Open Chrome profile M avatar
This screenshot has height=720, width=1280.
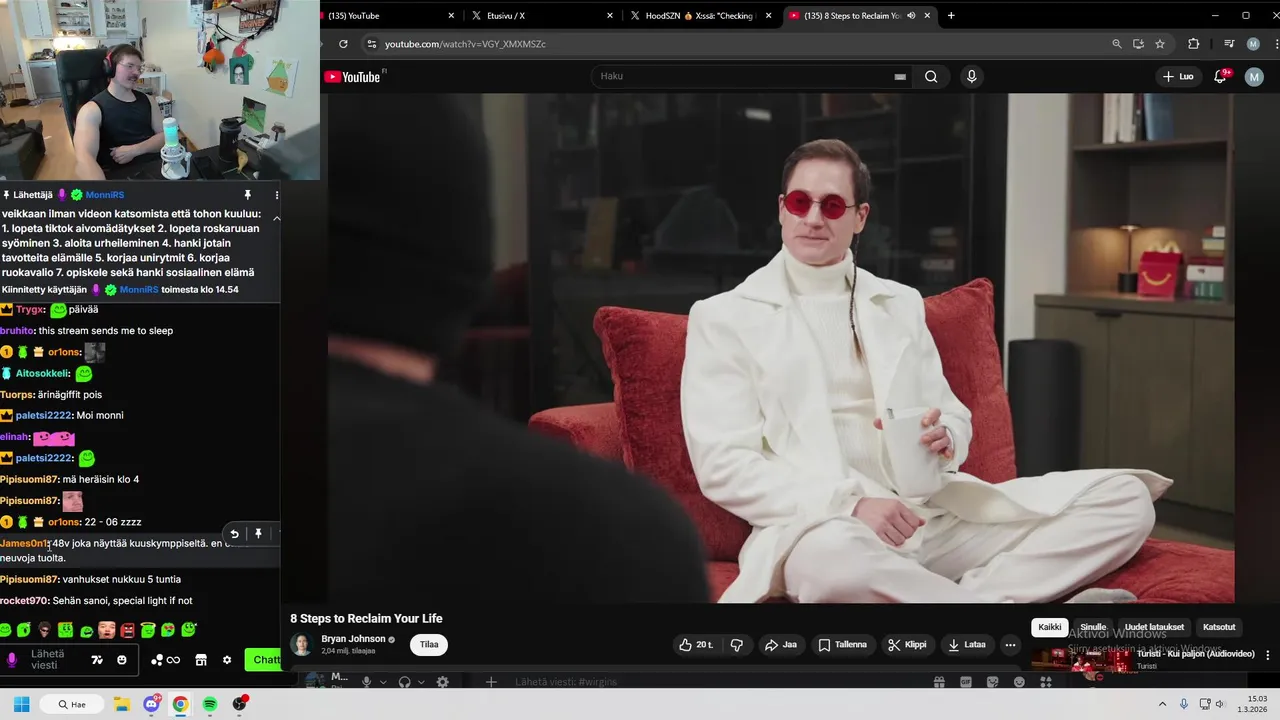click(x=1253, y=44)
